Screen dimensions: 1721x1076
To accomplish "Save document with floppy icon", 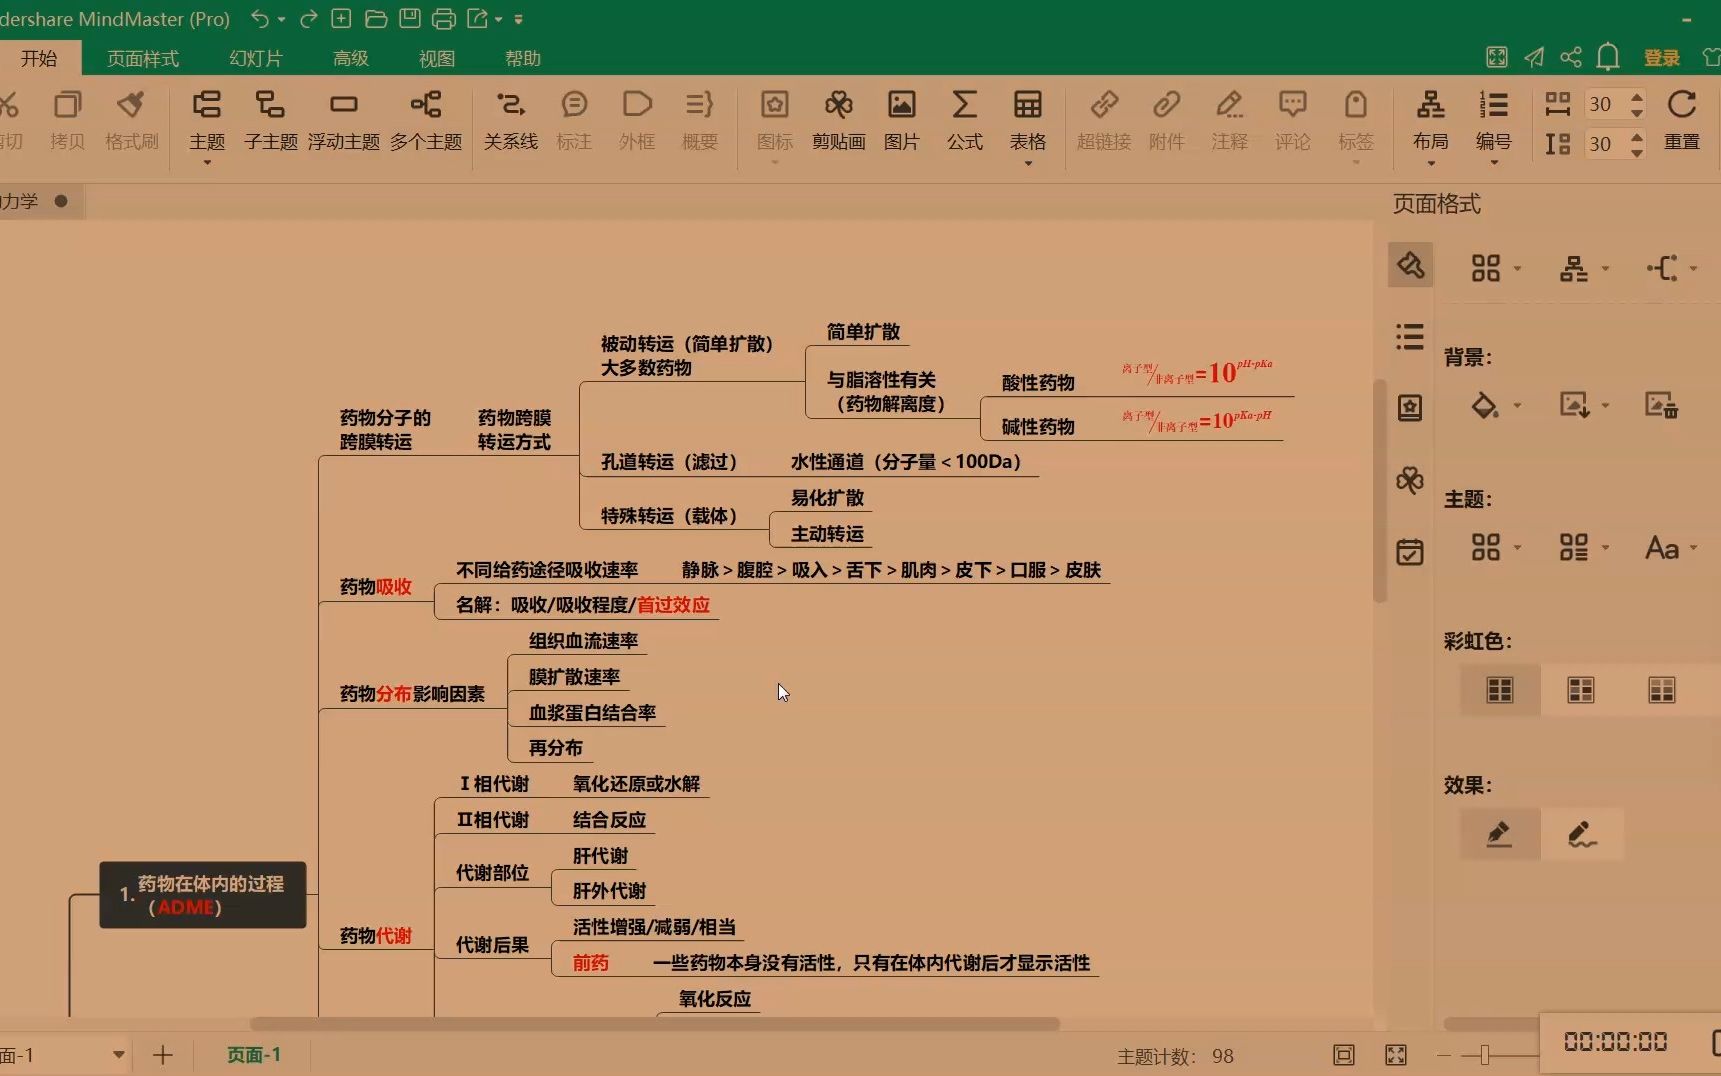I will (410, 18).
